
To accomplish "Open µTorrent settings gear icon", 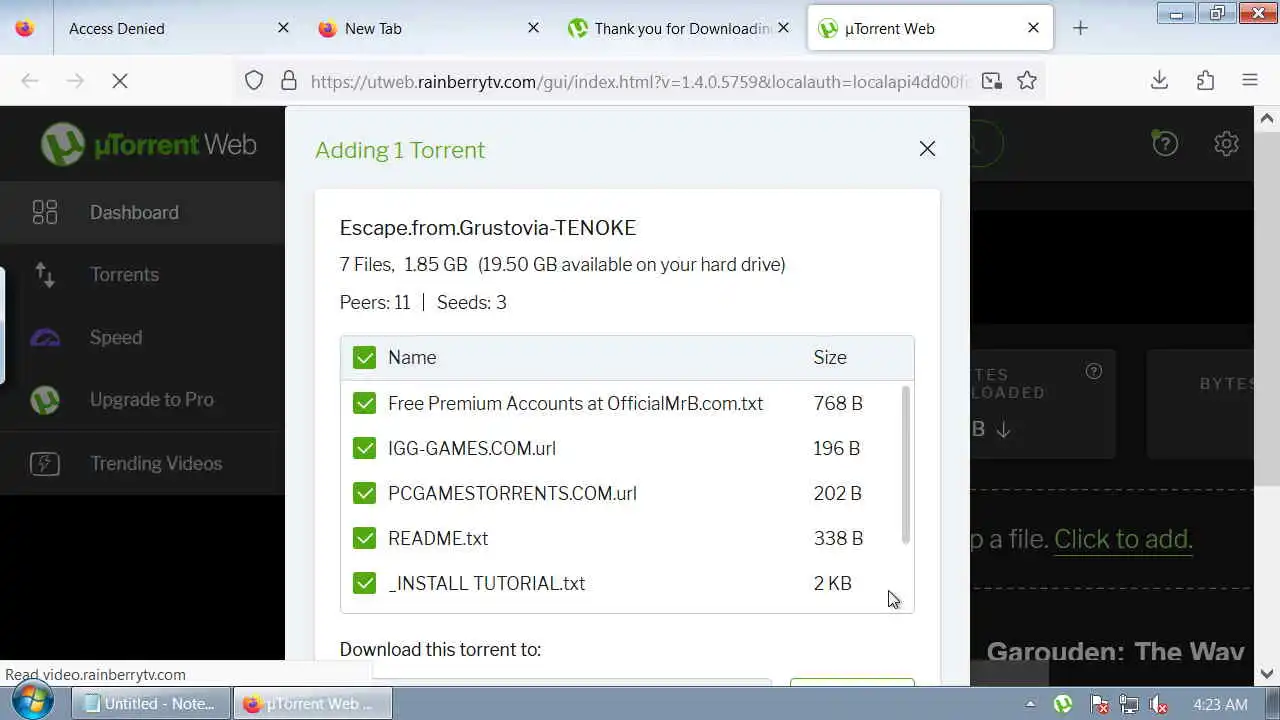I will (1226, 144).
